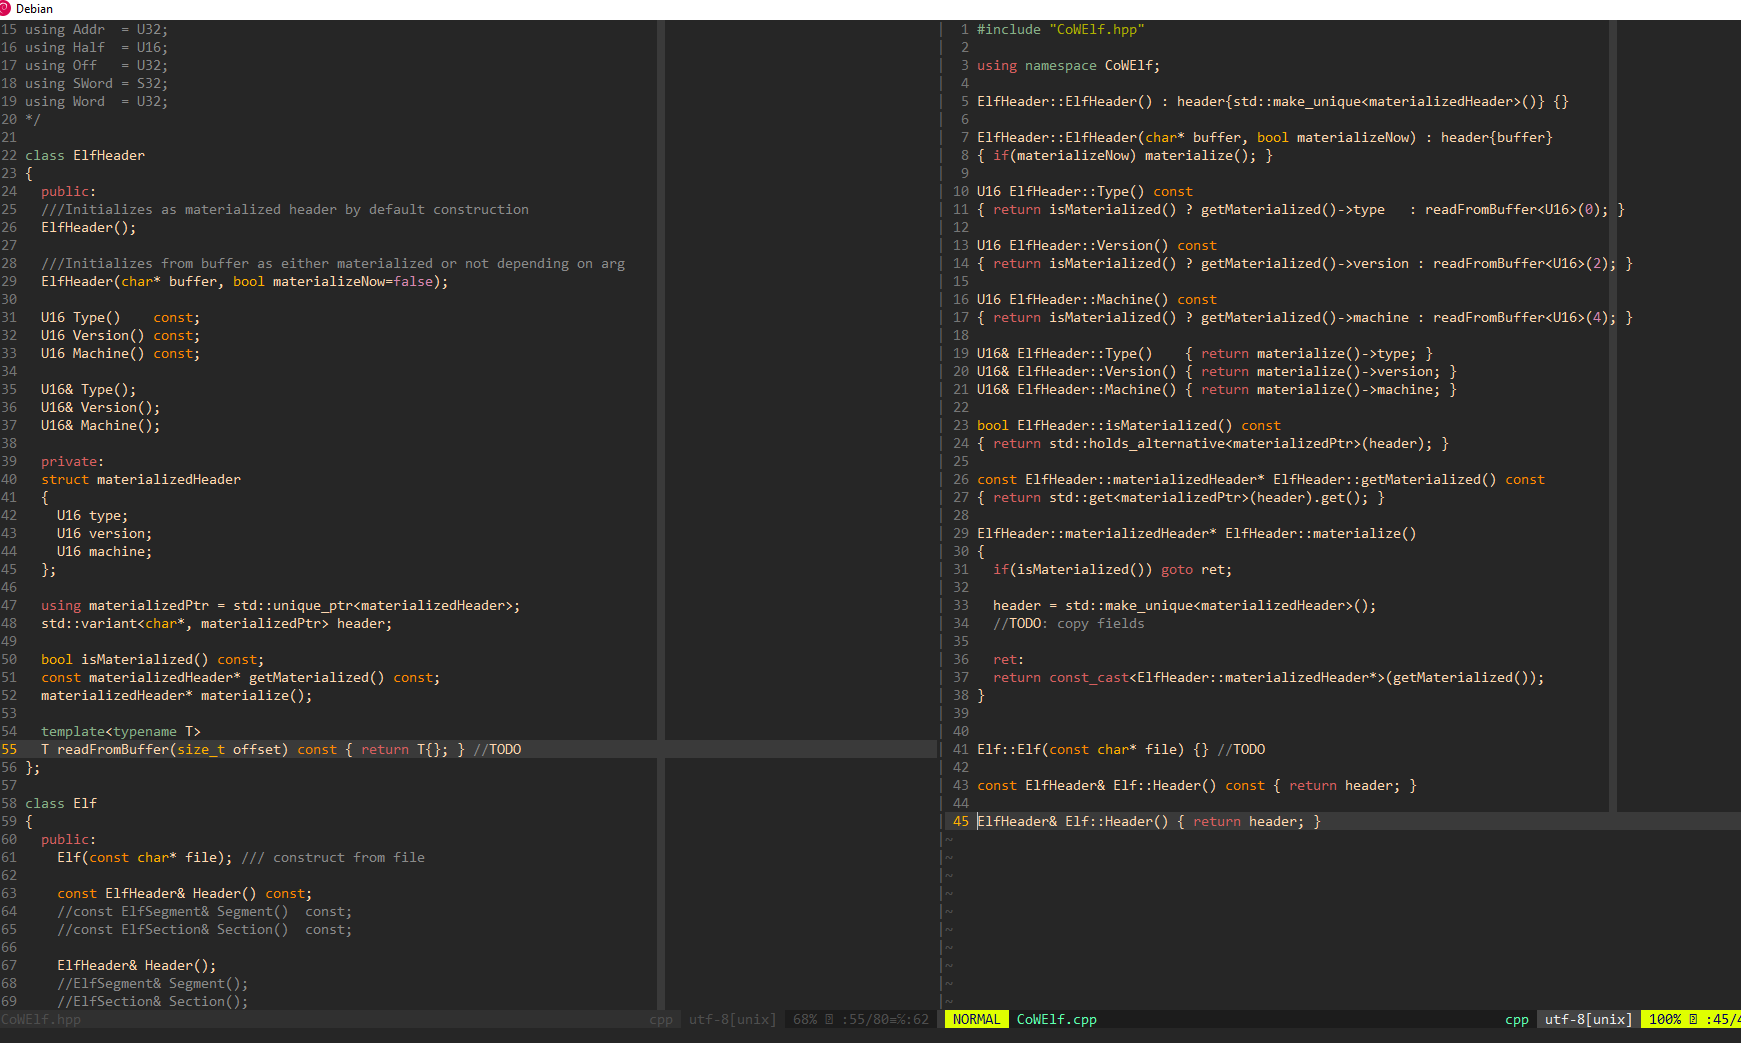Viewport: 1741px width, 1043px height.
Task: Click the 'template<typename T>' line
Action: pos(120,731)
